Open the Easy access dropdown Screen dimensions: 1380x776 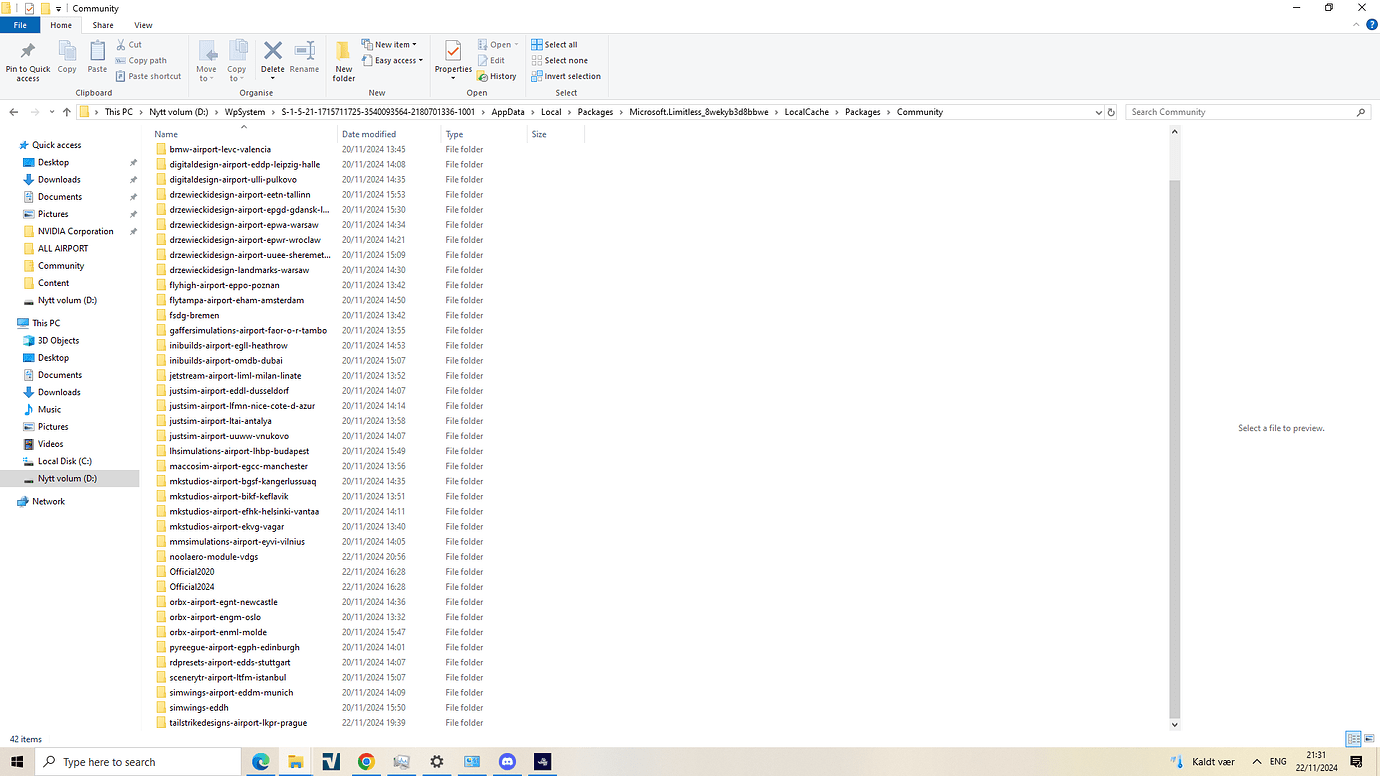(x=392, y=60)
